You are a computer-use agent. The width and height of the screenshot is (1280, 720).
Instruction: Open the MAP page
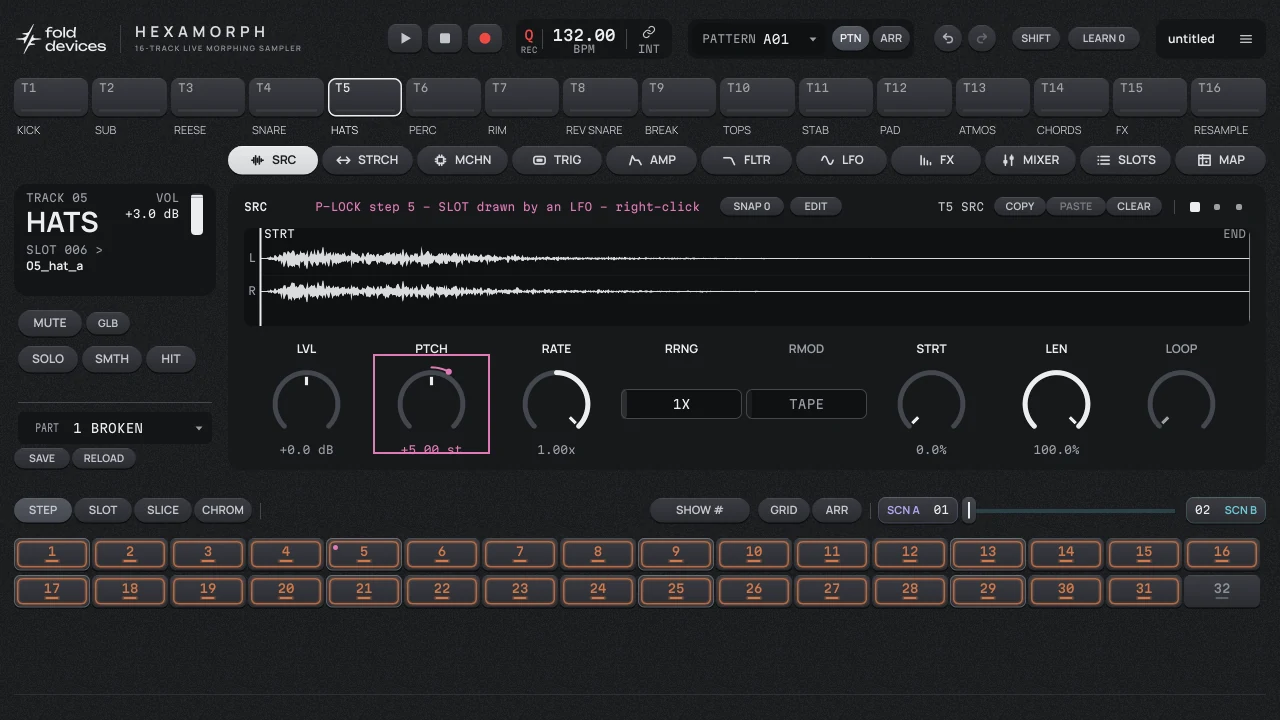[x=1221, y=160]
